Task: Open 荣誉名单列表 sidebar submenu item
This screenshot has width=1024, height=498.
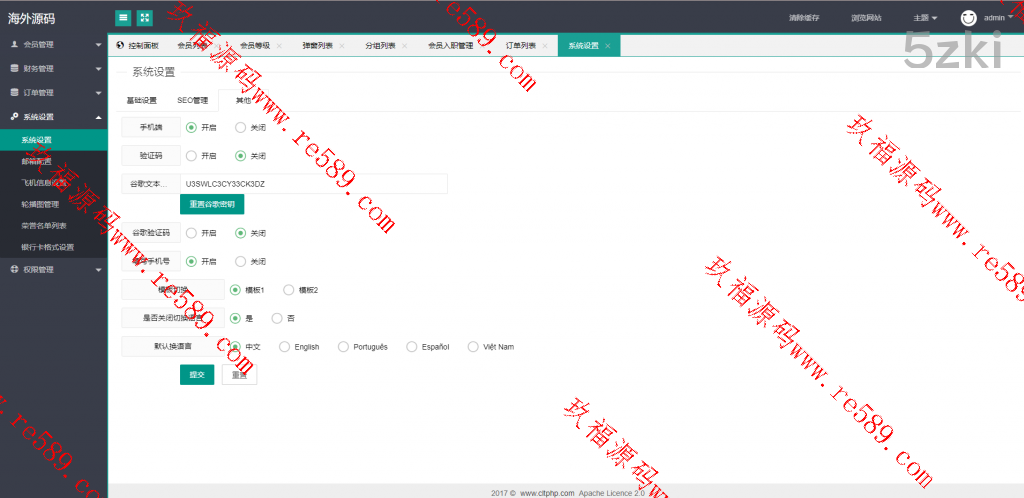Action: (54, 226)
